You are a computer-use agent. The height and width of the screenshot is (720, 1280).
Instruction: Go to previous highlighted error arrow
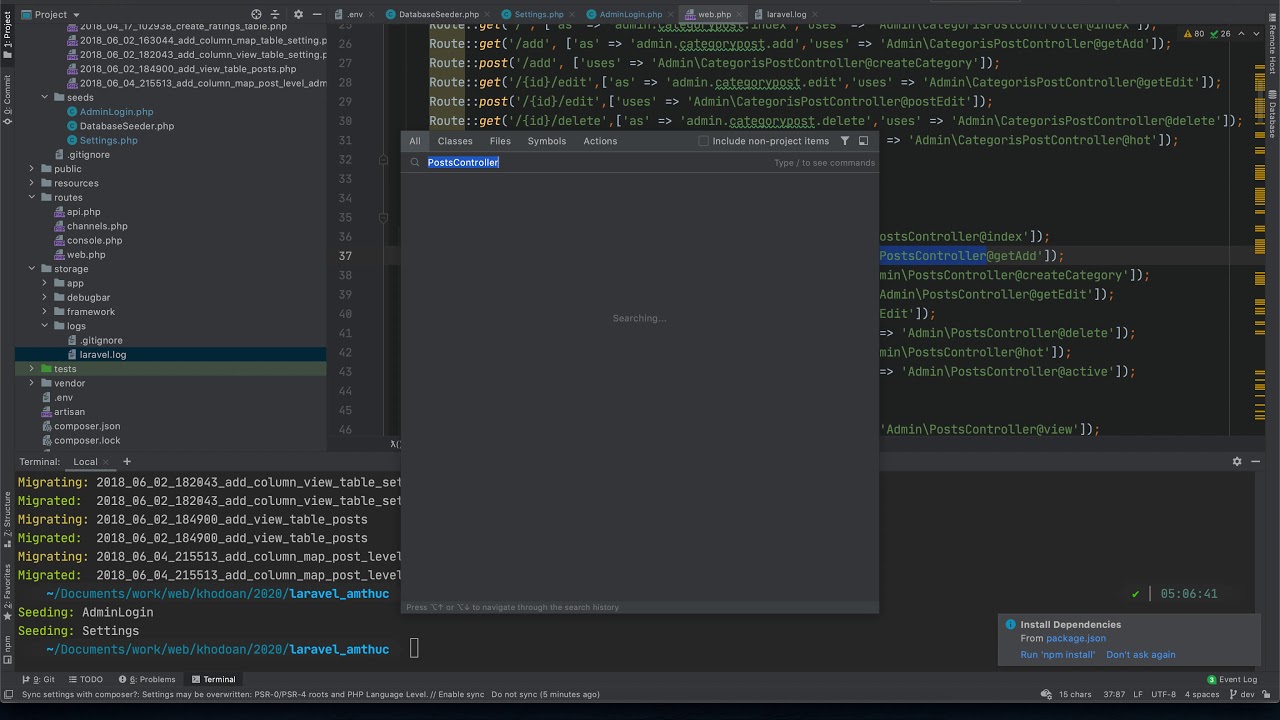coord(1241,34)
